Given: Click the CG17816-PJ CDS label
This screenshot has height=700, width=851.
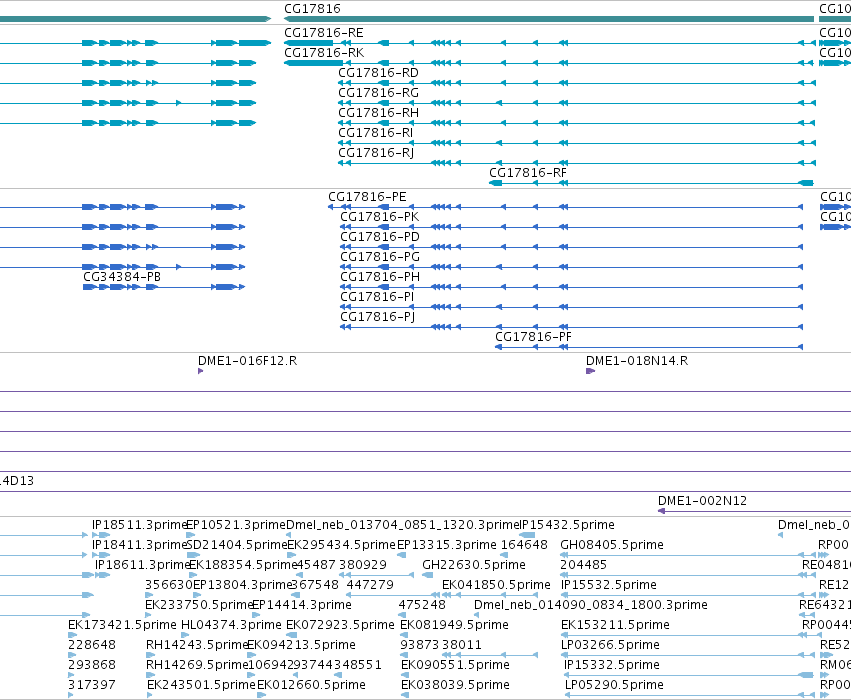Looking at the screenshot, I should 377,317.
